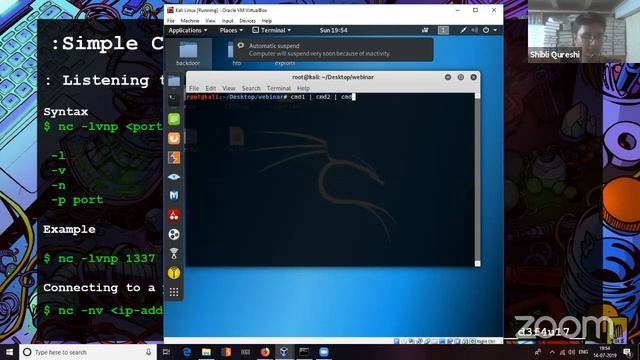
Task: Switch to Firefox on the taskbar
Action: click(x=265, y=352)
